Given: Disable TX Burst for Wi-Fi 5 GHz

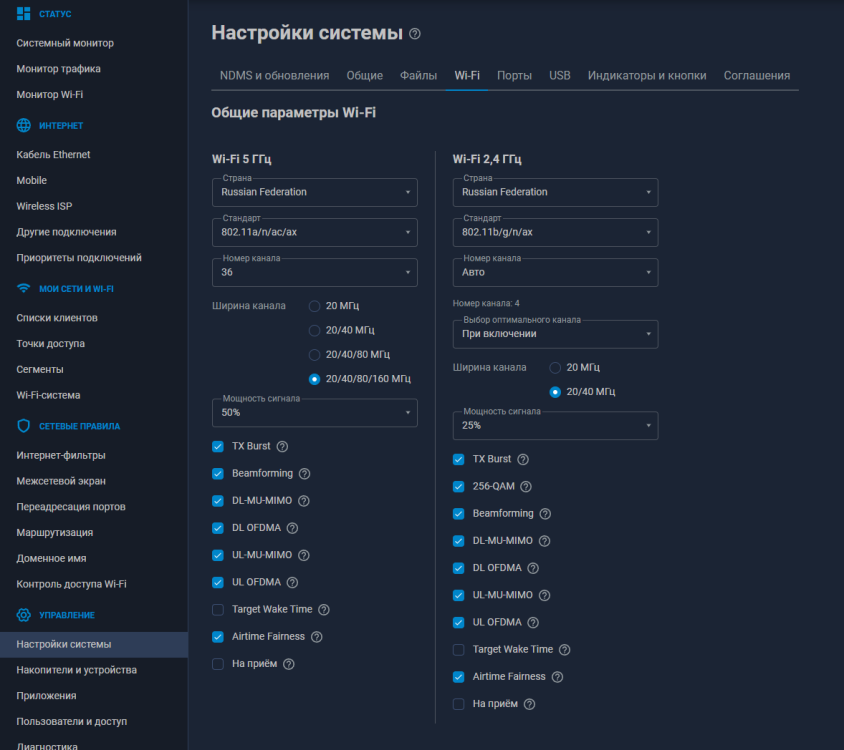Looking at the screenshot, I should pos(218,447).
